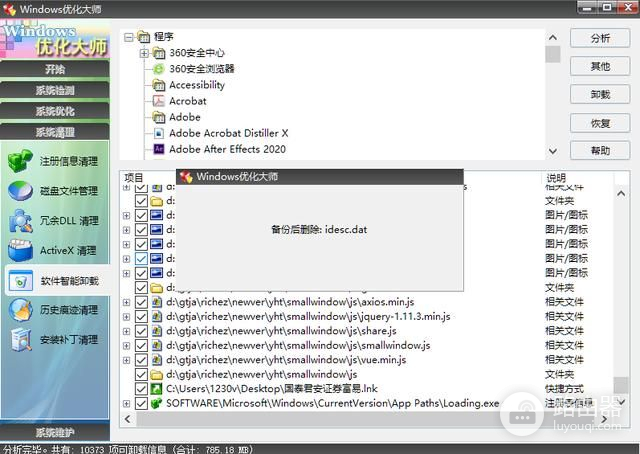Expand the Loading.exe registry row
Screen dimensions: 640x454
click(127, 404)
